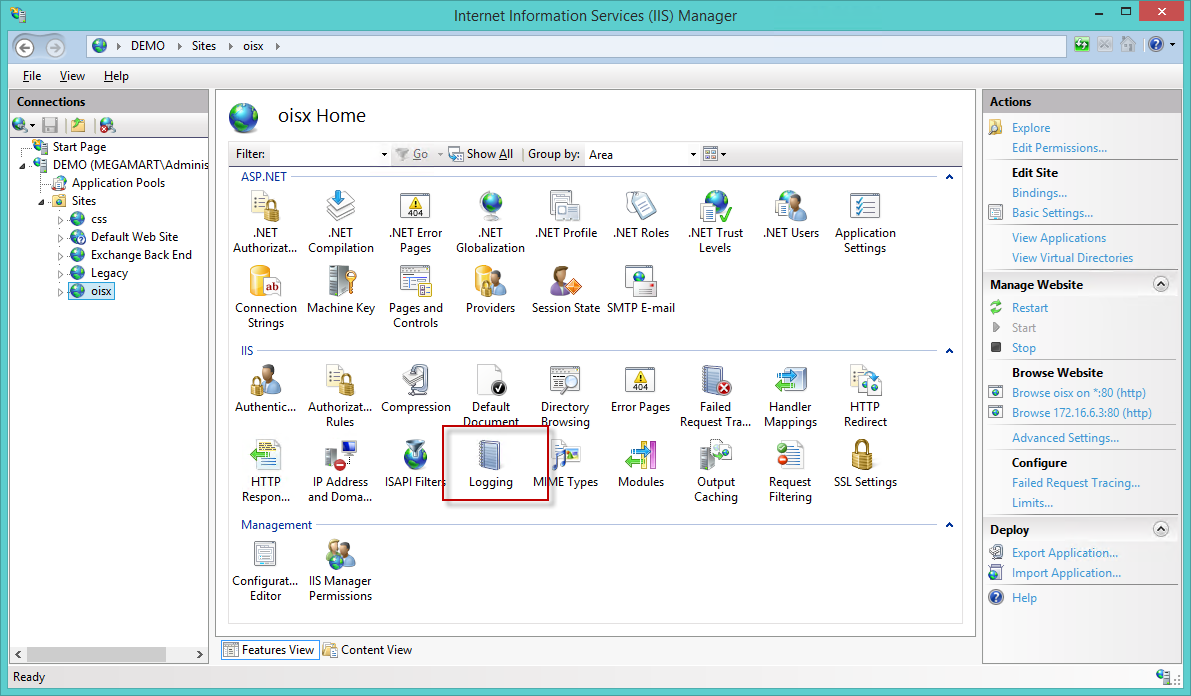Open .NET Trust Levels feature
This screenshot has height=696, width=1191.
pos(716,222)
